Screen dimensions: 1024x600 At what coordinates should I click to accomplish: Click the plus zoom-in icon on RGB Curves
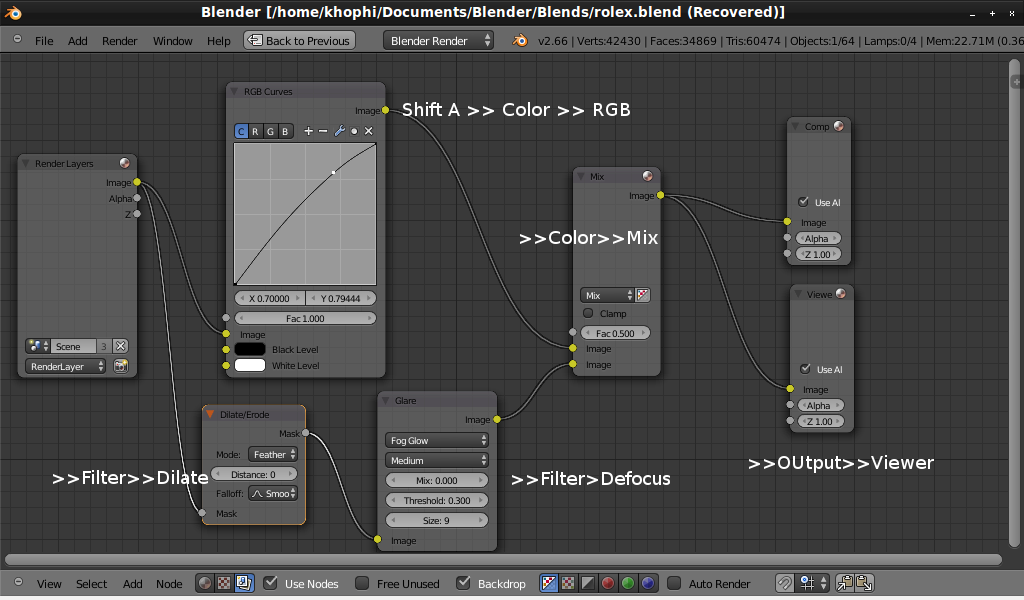[308, 131]
